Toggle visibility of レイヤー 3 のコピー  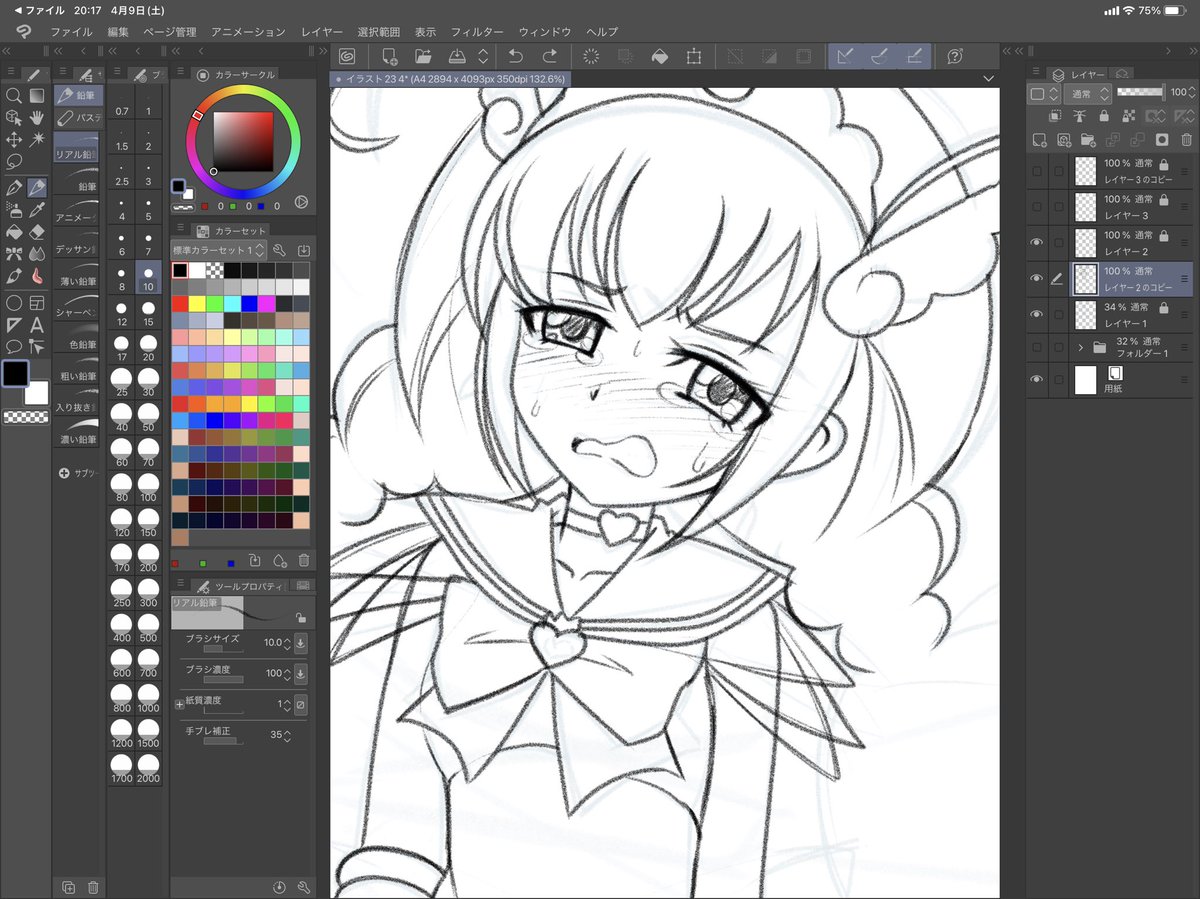coord(1036,170)
